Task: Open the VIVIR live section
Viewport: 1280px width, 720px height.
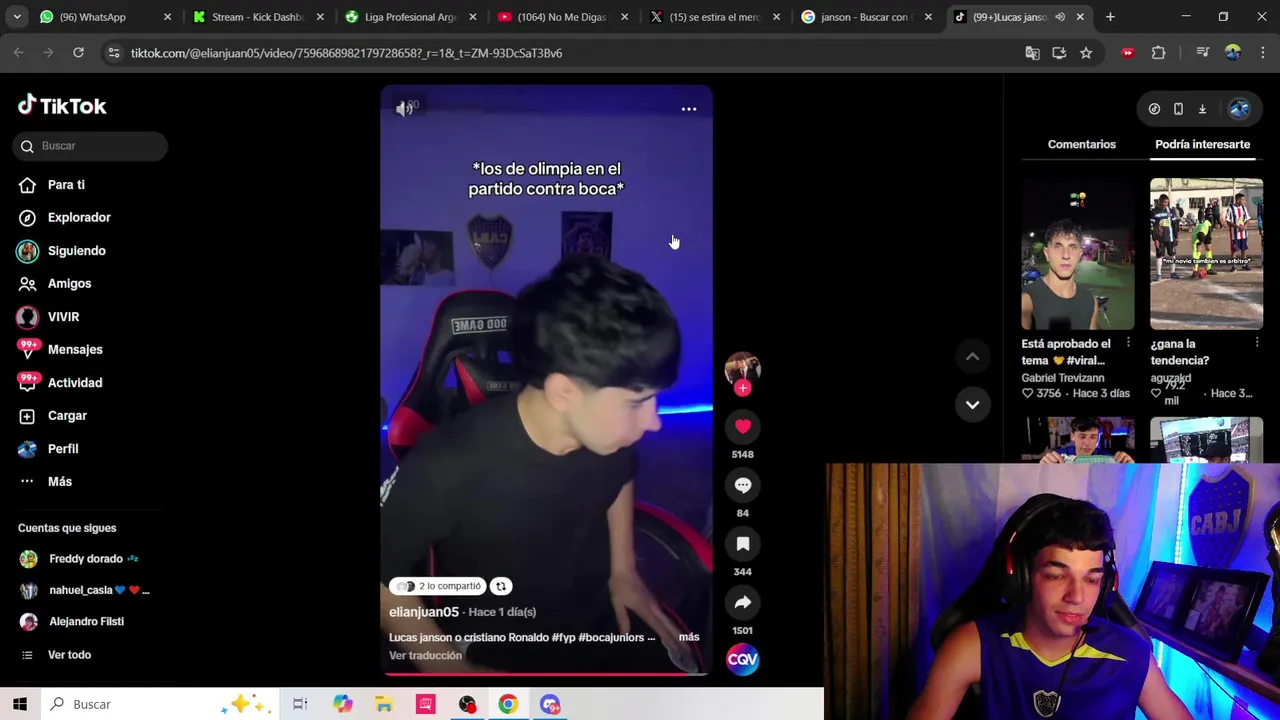Action: pos(63,317)
